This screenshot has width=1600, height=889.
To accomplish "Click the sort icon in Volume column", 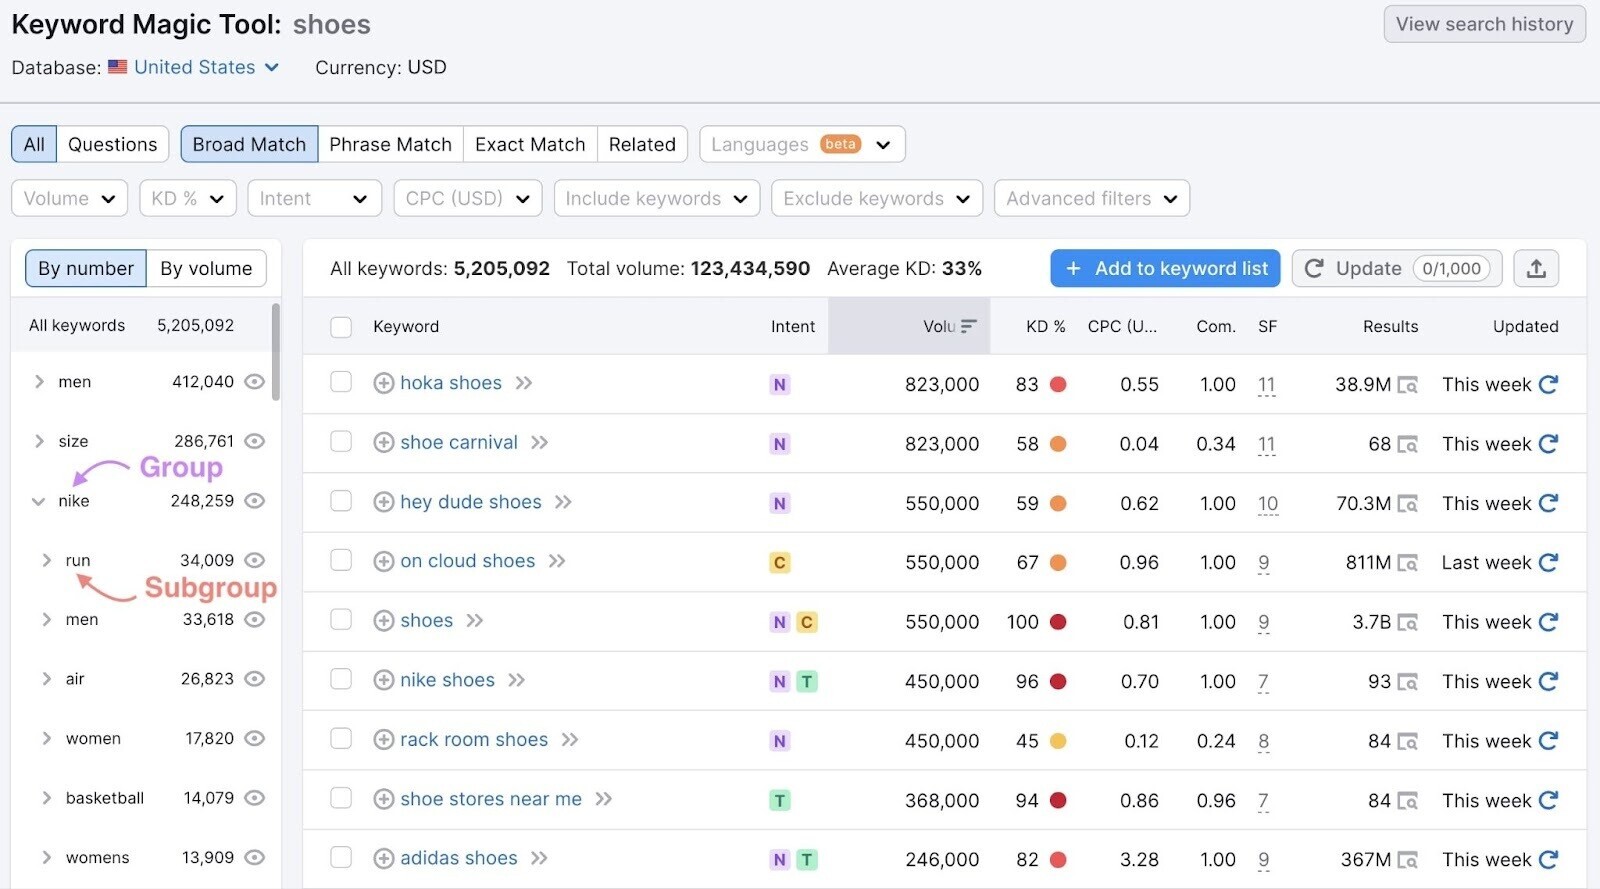I will tap(968, 326).
